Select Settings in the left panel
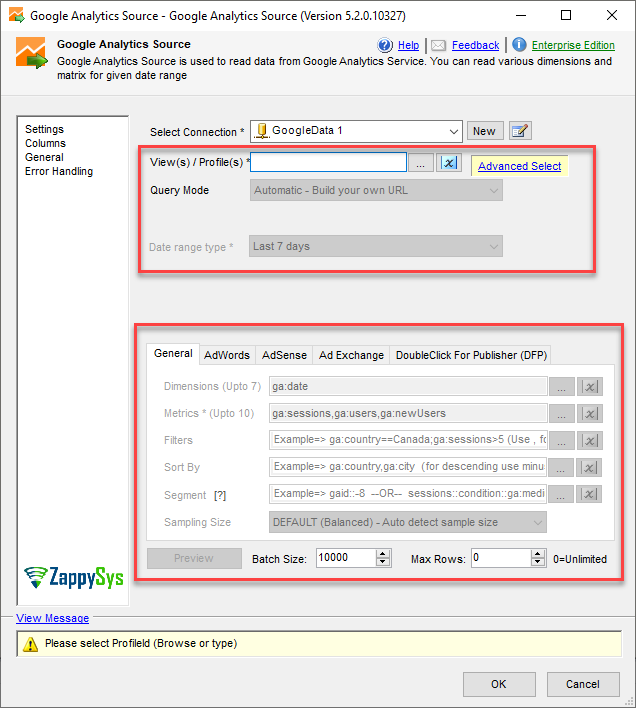 tap(44, 129)
